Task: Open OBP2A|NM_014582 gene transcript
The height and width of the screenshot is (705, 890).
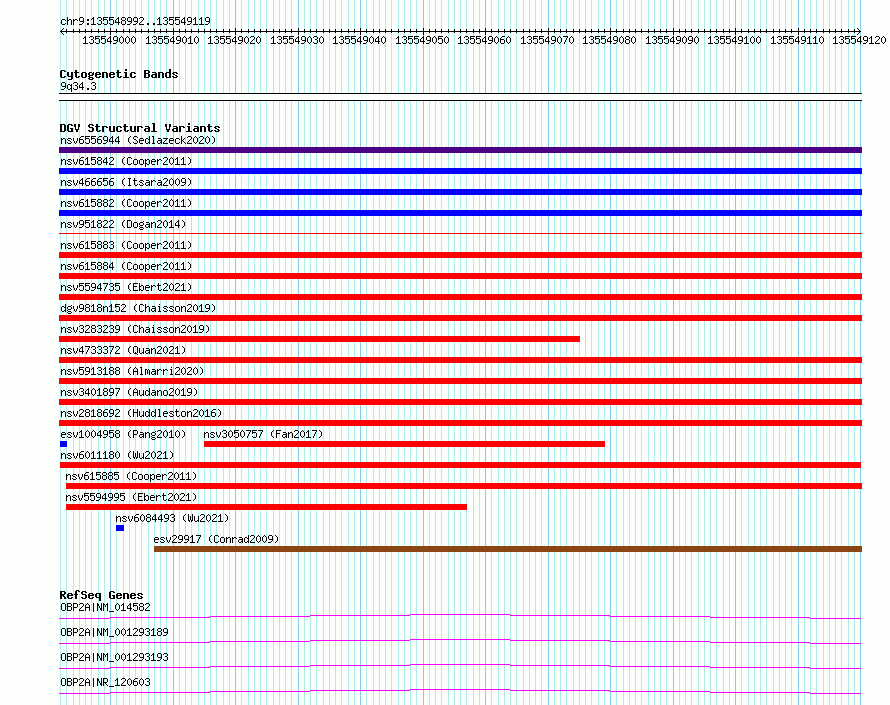Action: [x=106, y=607]
